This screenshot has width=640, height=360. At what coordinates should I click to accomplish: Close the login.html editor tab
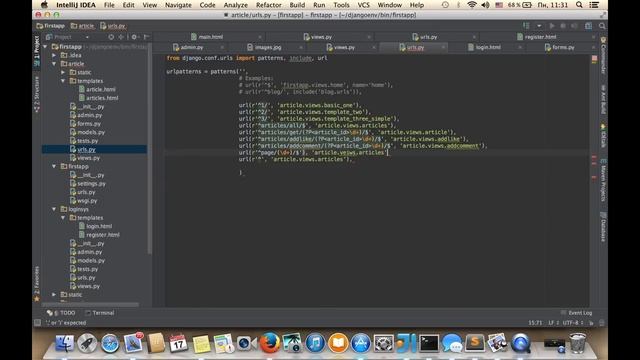[520, 47]
